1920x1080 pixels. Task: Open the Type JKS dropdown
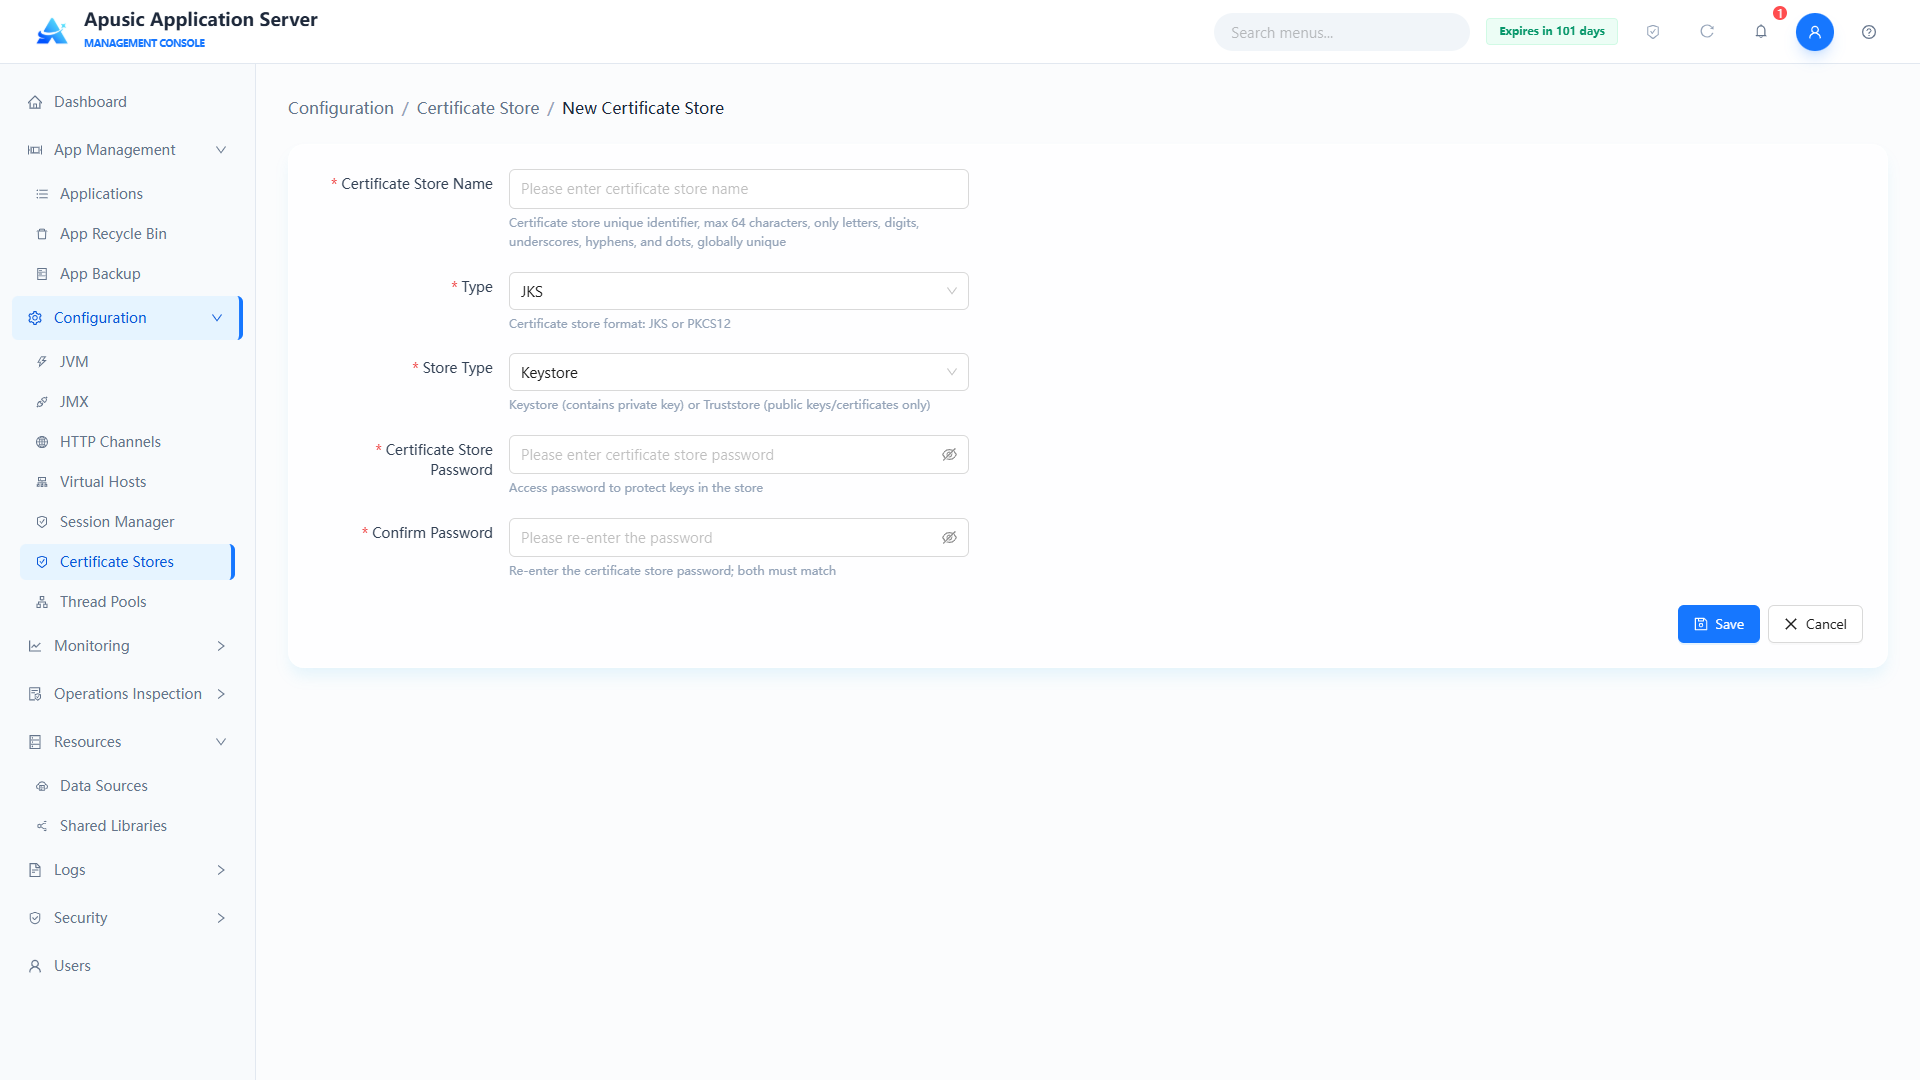click(x=738, y=291)
